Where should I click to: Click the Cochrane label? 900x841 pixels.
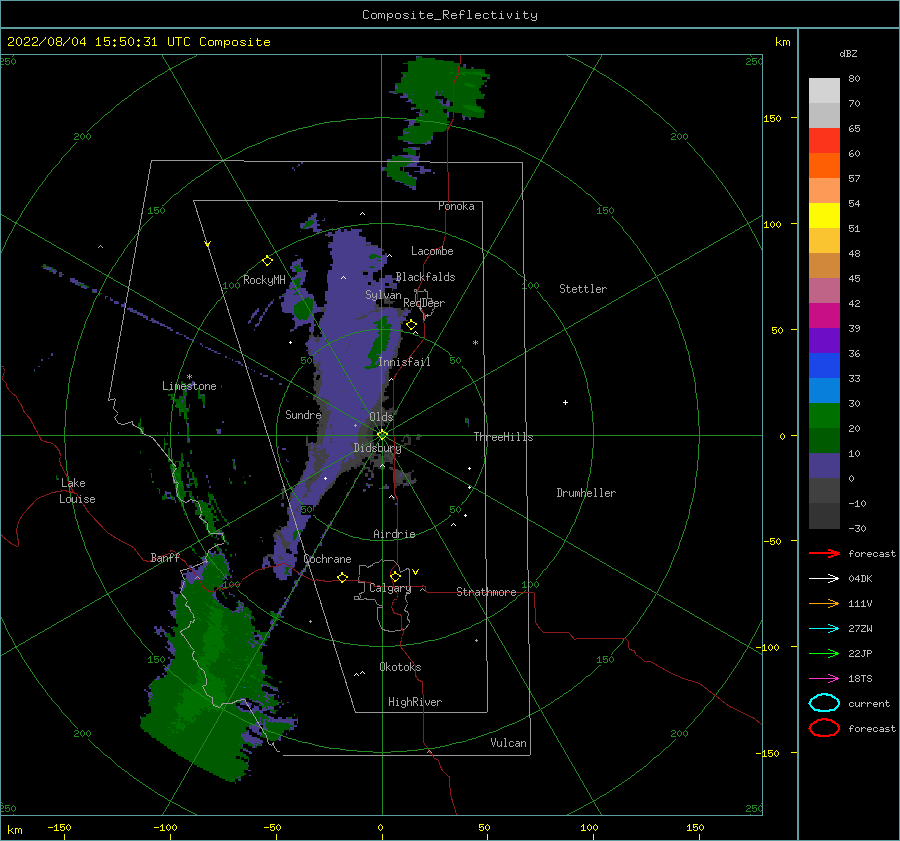pyautogui.click(x=327, y=559)
